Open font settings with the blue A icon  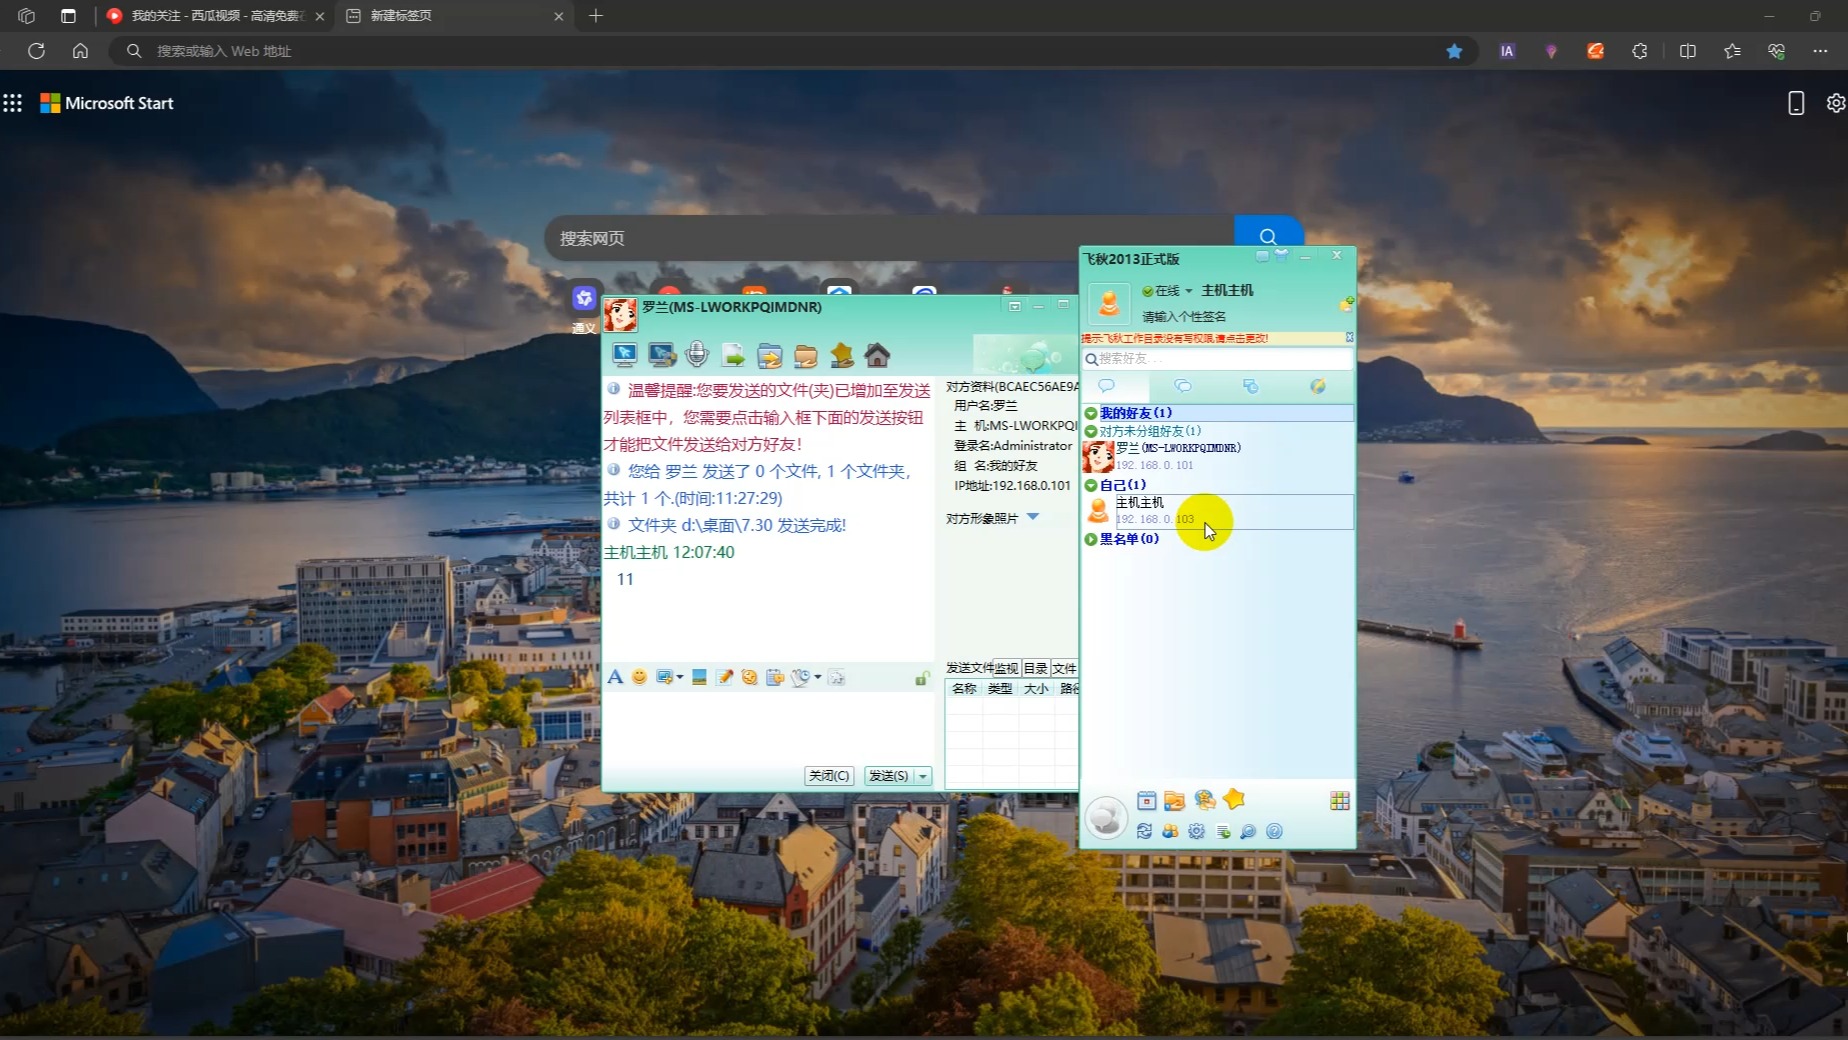[615, 677]
